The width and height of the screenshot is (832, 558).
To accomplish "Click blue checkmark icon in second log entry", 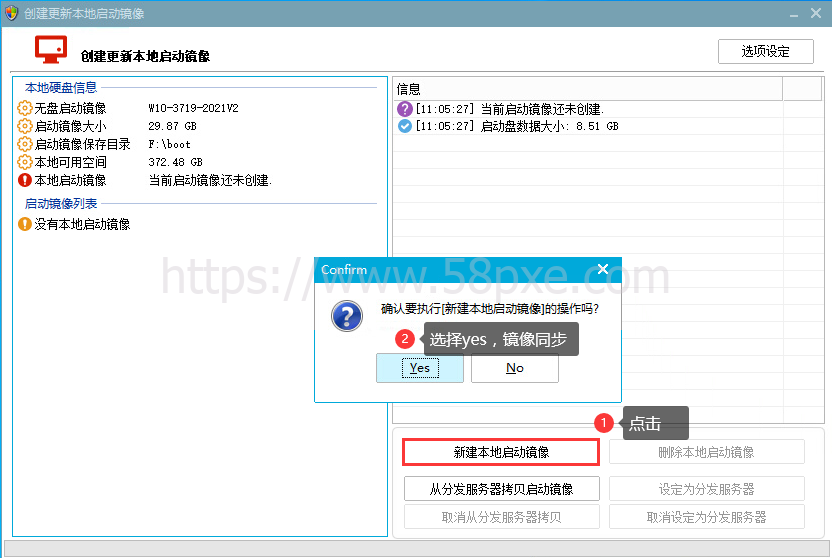I will coord(404,126).
